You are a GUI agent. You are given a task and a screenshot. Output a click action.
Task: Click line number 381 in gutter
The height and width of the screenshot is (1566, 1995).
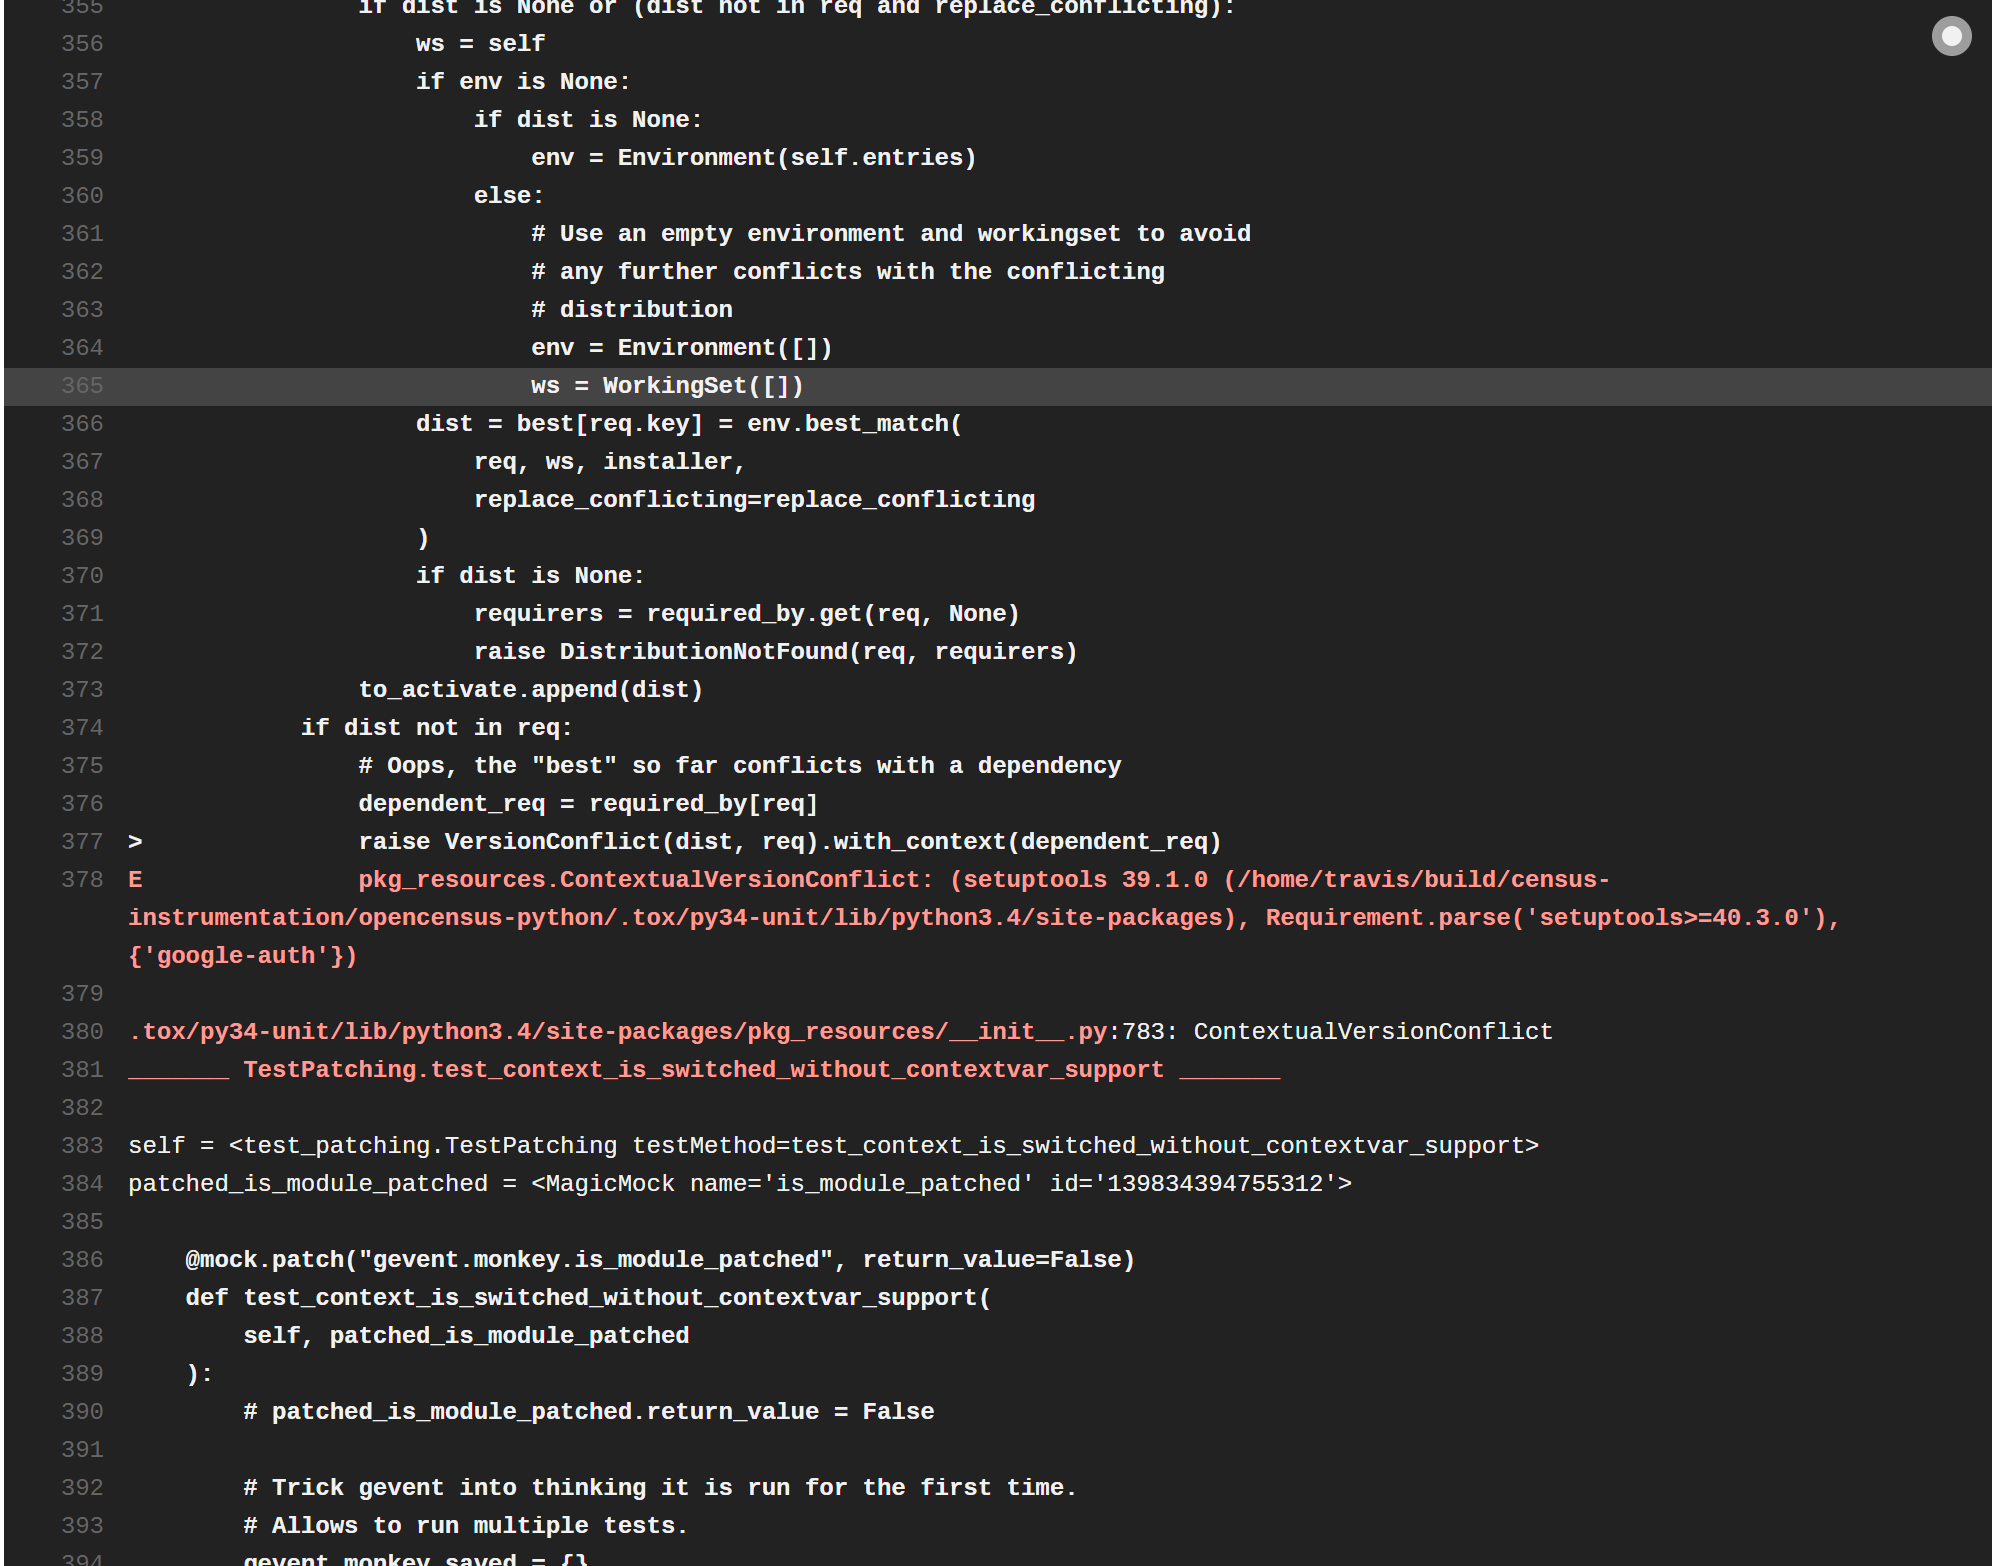[82, 1070]
